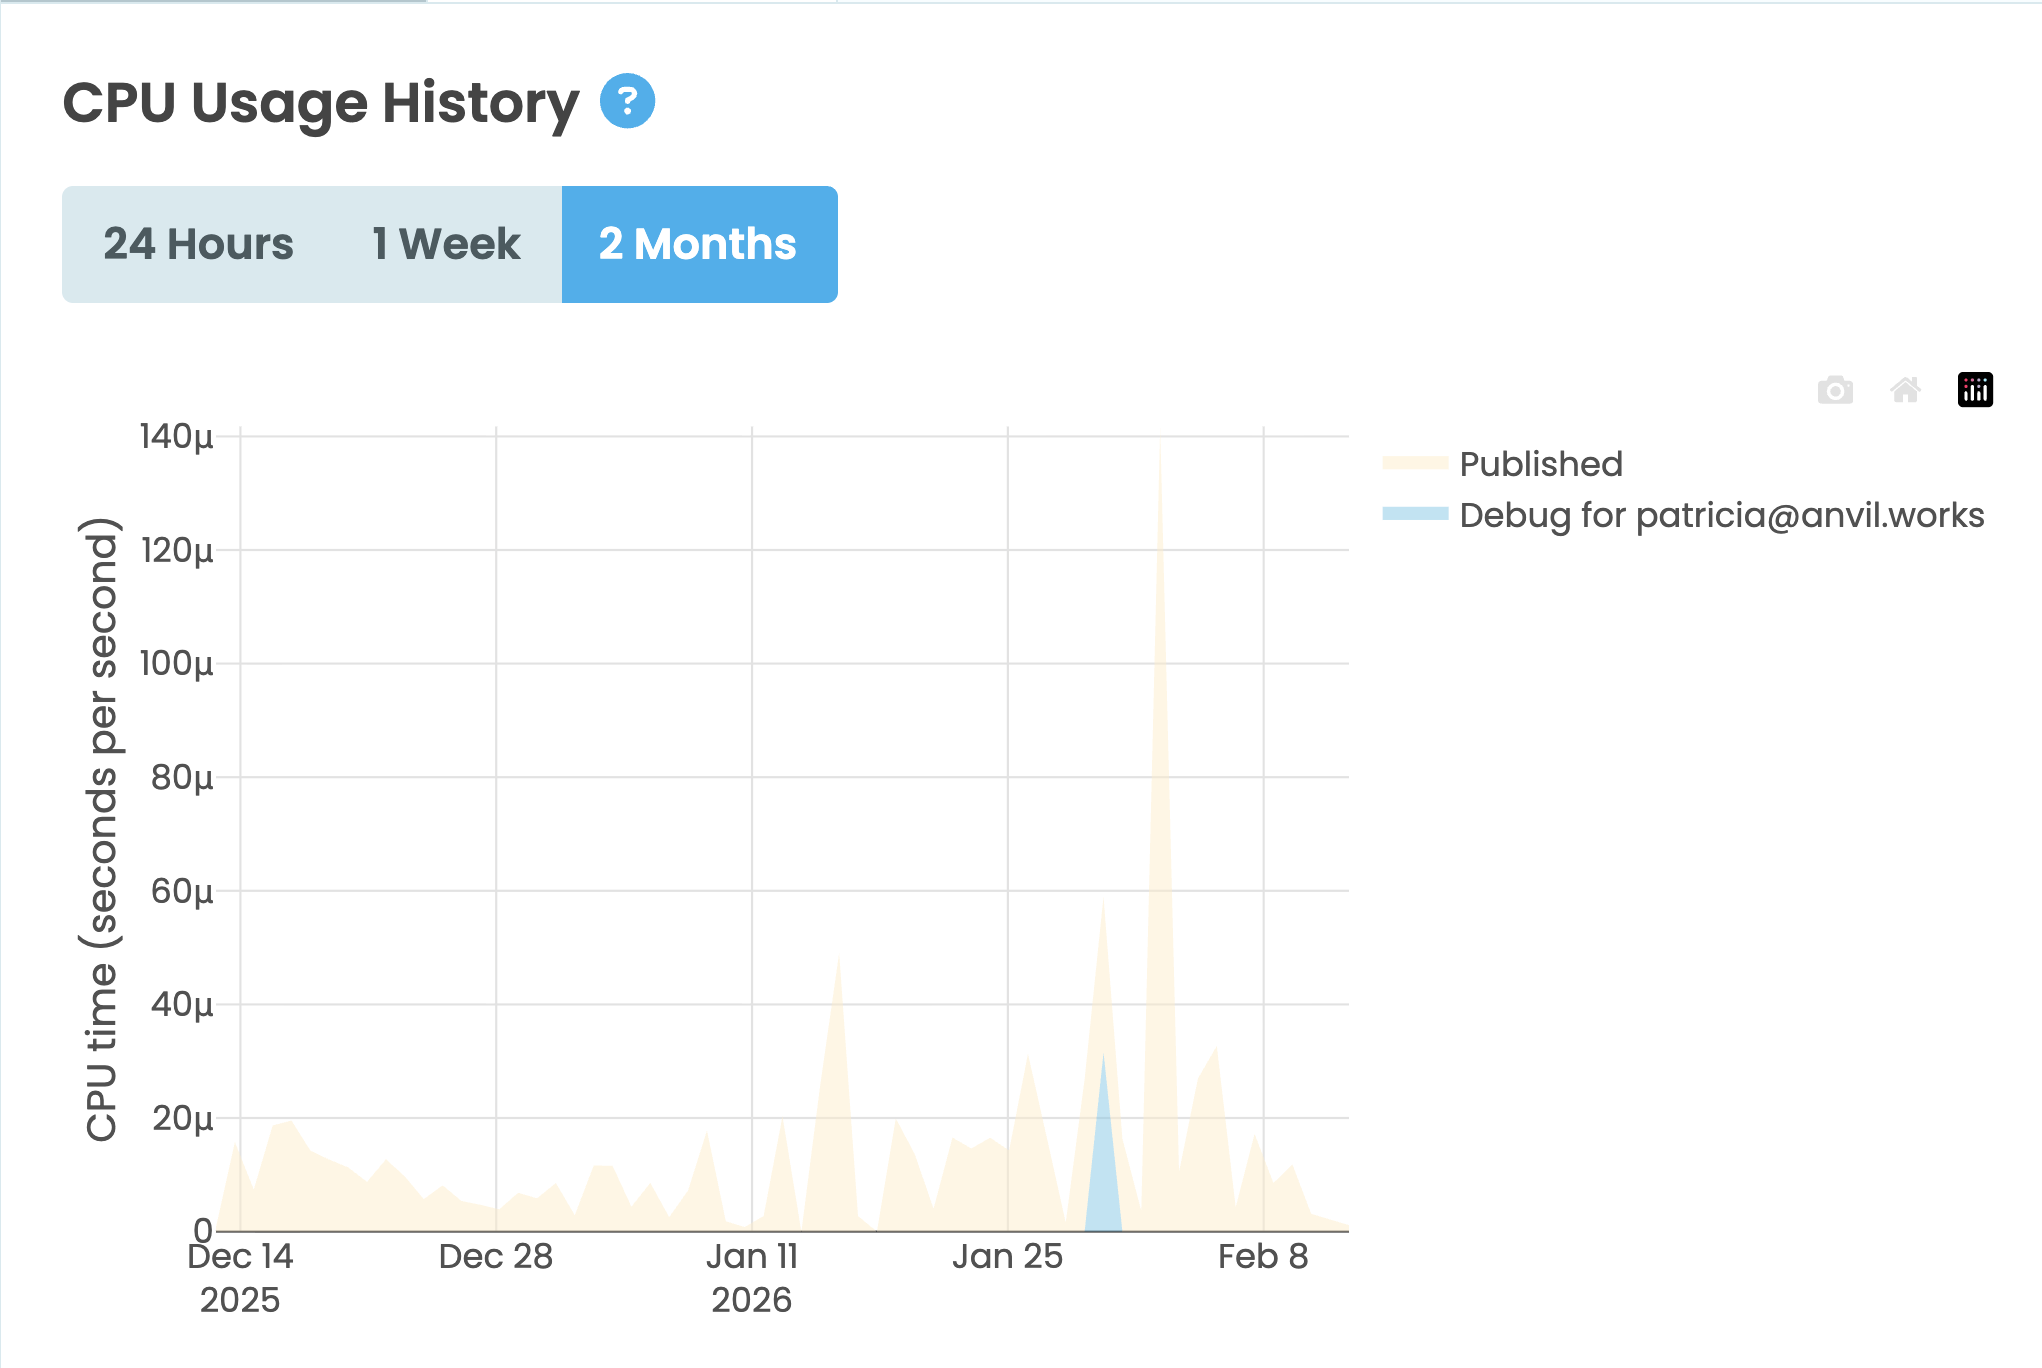Image resolution: width=2042 pixels, height=1368 pixels.
Task: Click the Plotly logo icon
Action: tap(1975, 390)
